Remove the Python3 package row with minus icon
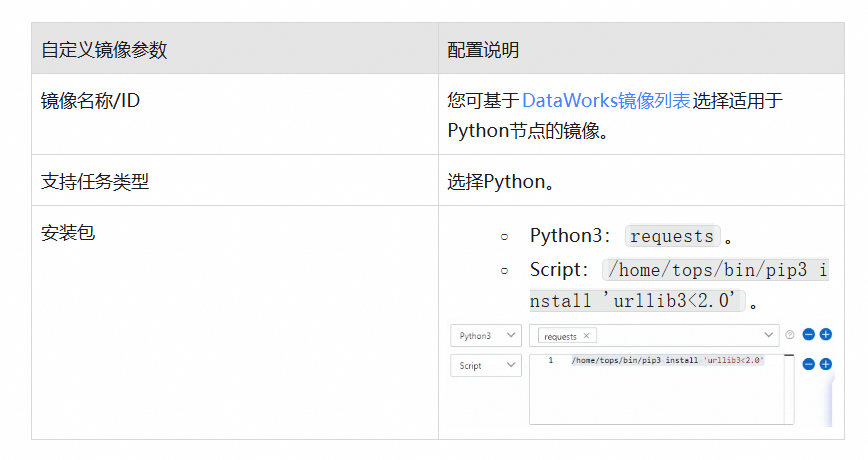Viewport: 868px width, 460px height. coord(808,334)
